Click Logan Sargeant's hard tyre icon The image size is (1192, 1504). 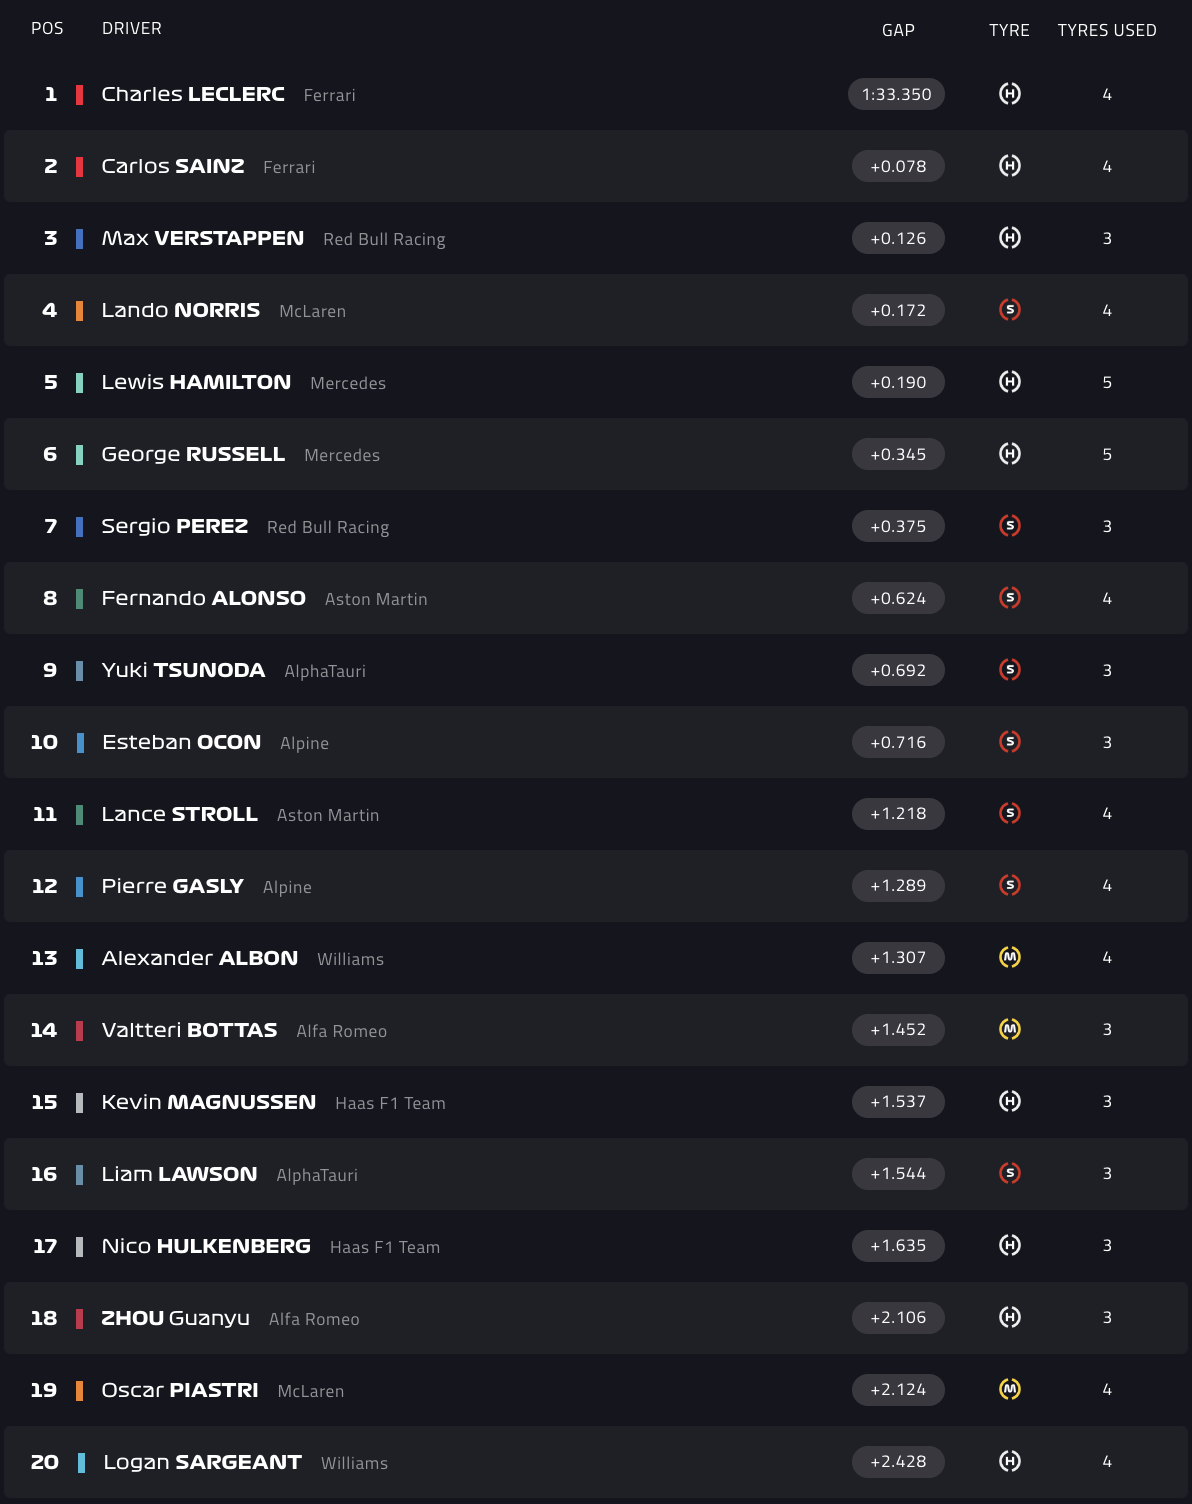point(1010,1461)
